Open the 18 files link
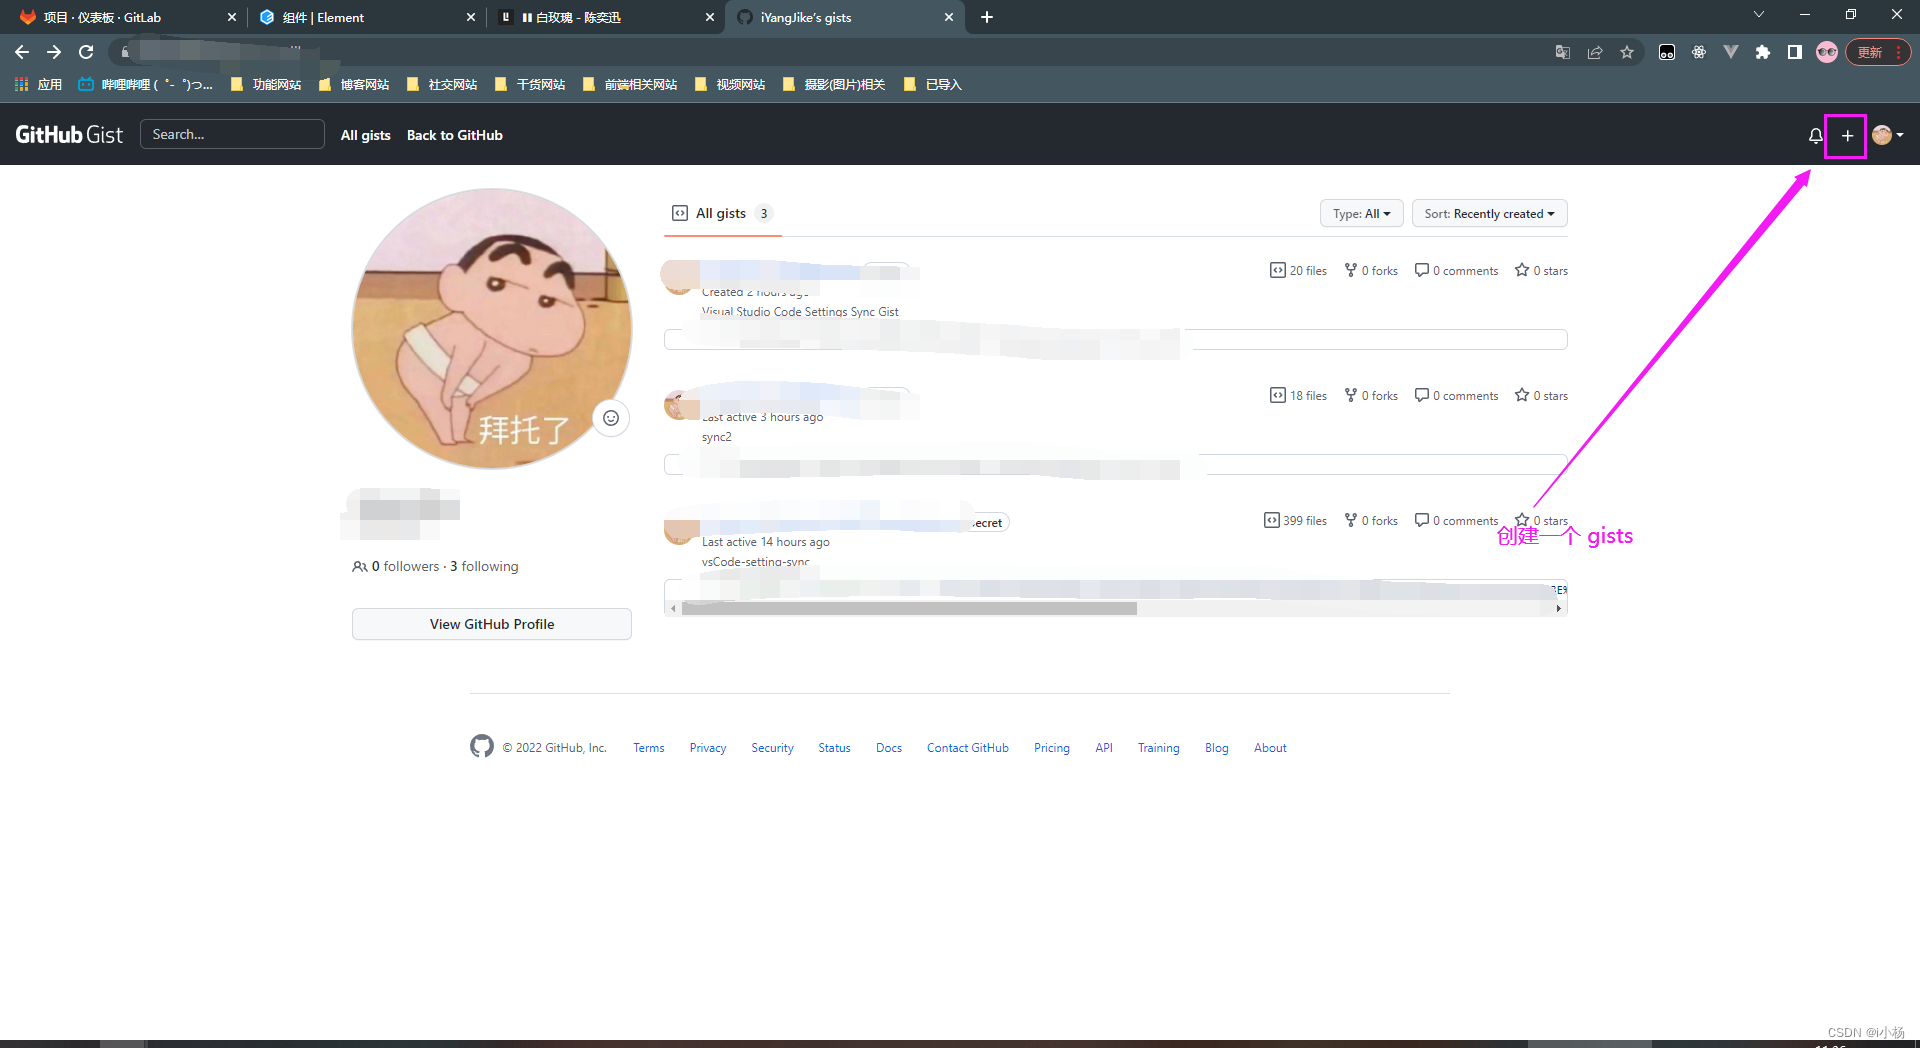The height and width of the screenshot is (1048, 1920). (x=1298, y=395)
